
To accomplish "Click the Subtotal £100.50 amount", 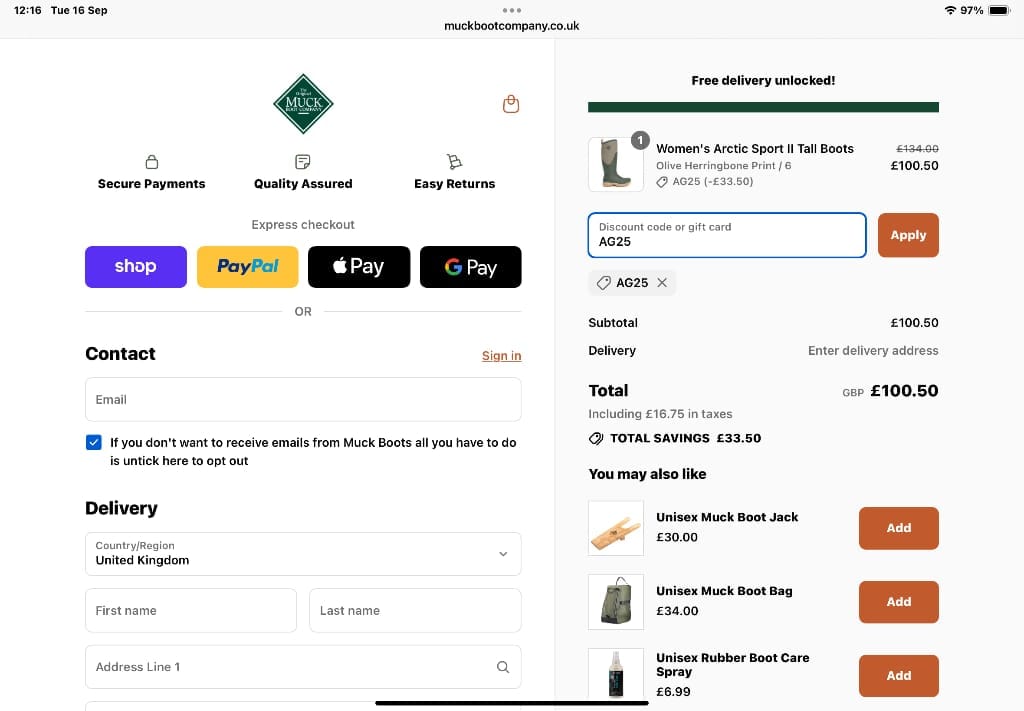I will [914, 323].
